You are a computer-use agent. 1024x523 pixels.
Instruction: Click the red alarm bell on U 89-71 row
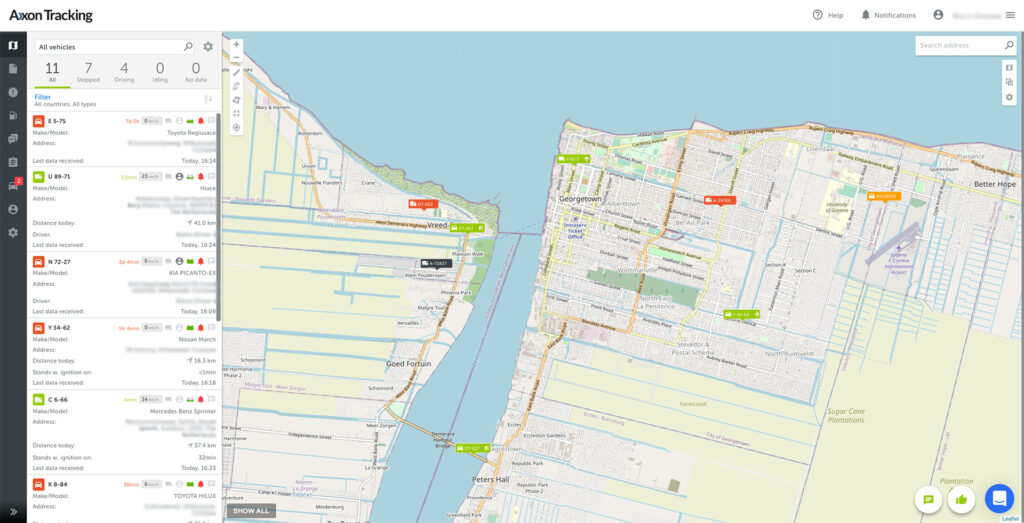pyautogui.click(x=200, y=176)
